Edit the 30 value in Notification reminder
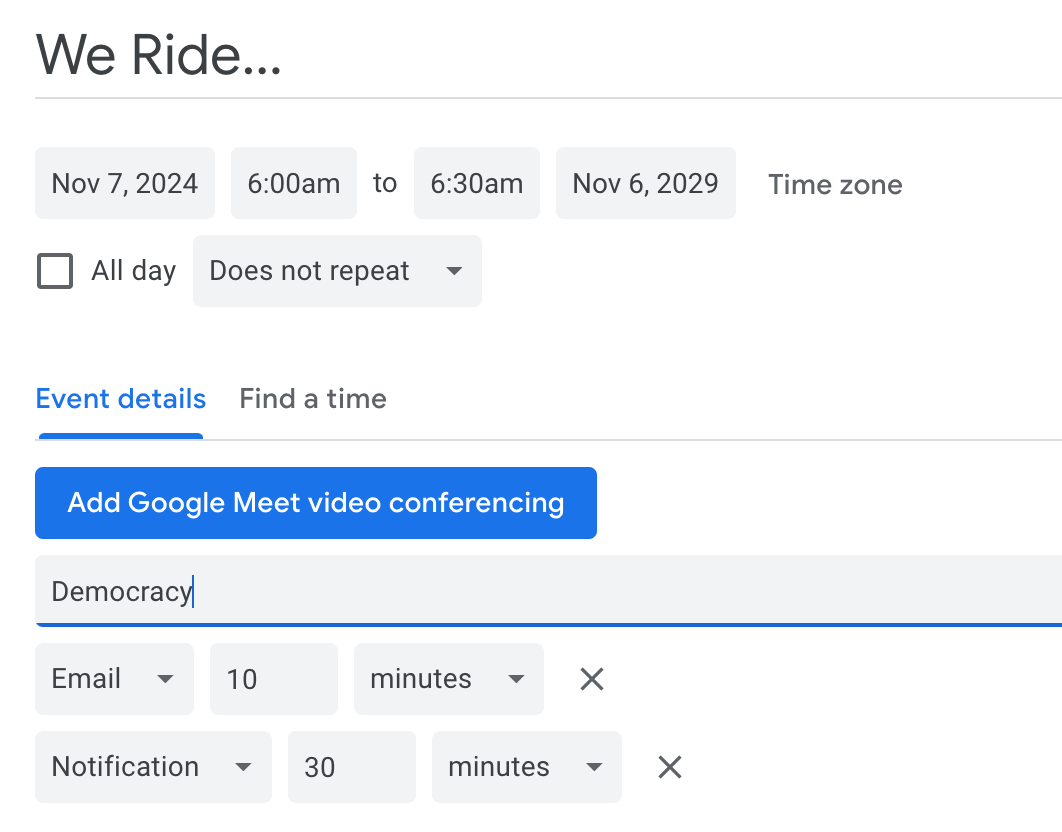Image resolution: width=1062 pixels, height=832 pixels. click(x=351, y=768)
